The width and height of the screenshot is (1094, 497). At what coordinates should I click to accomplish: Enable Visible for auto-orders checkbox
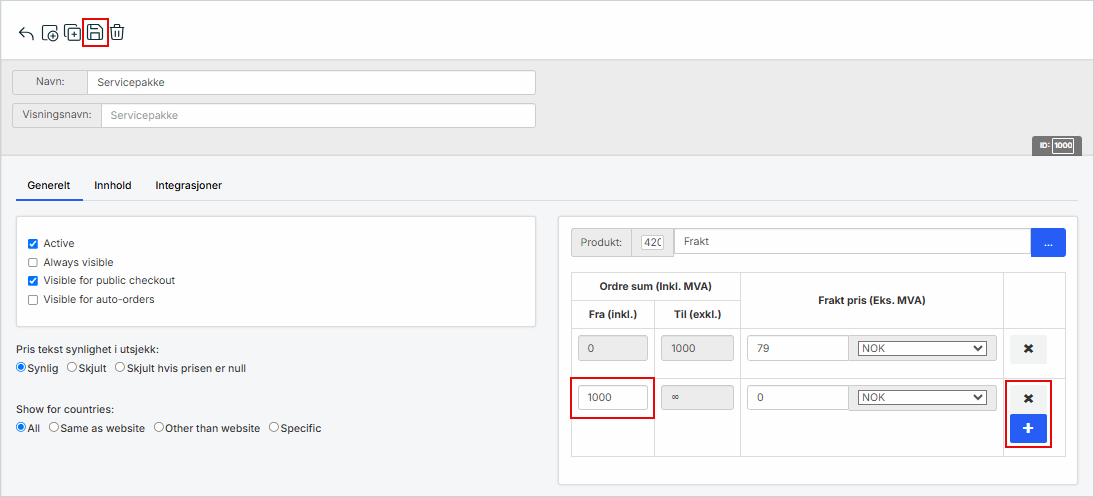(x=33, y=299)
